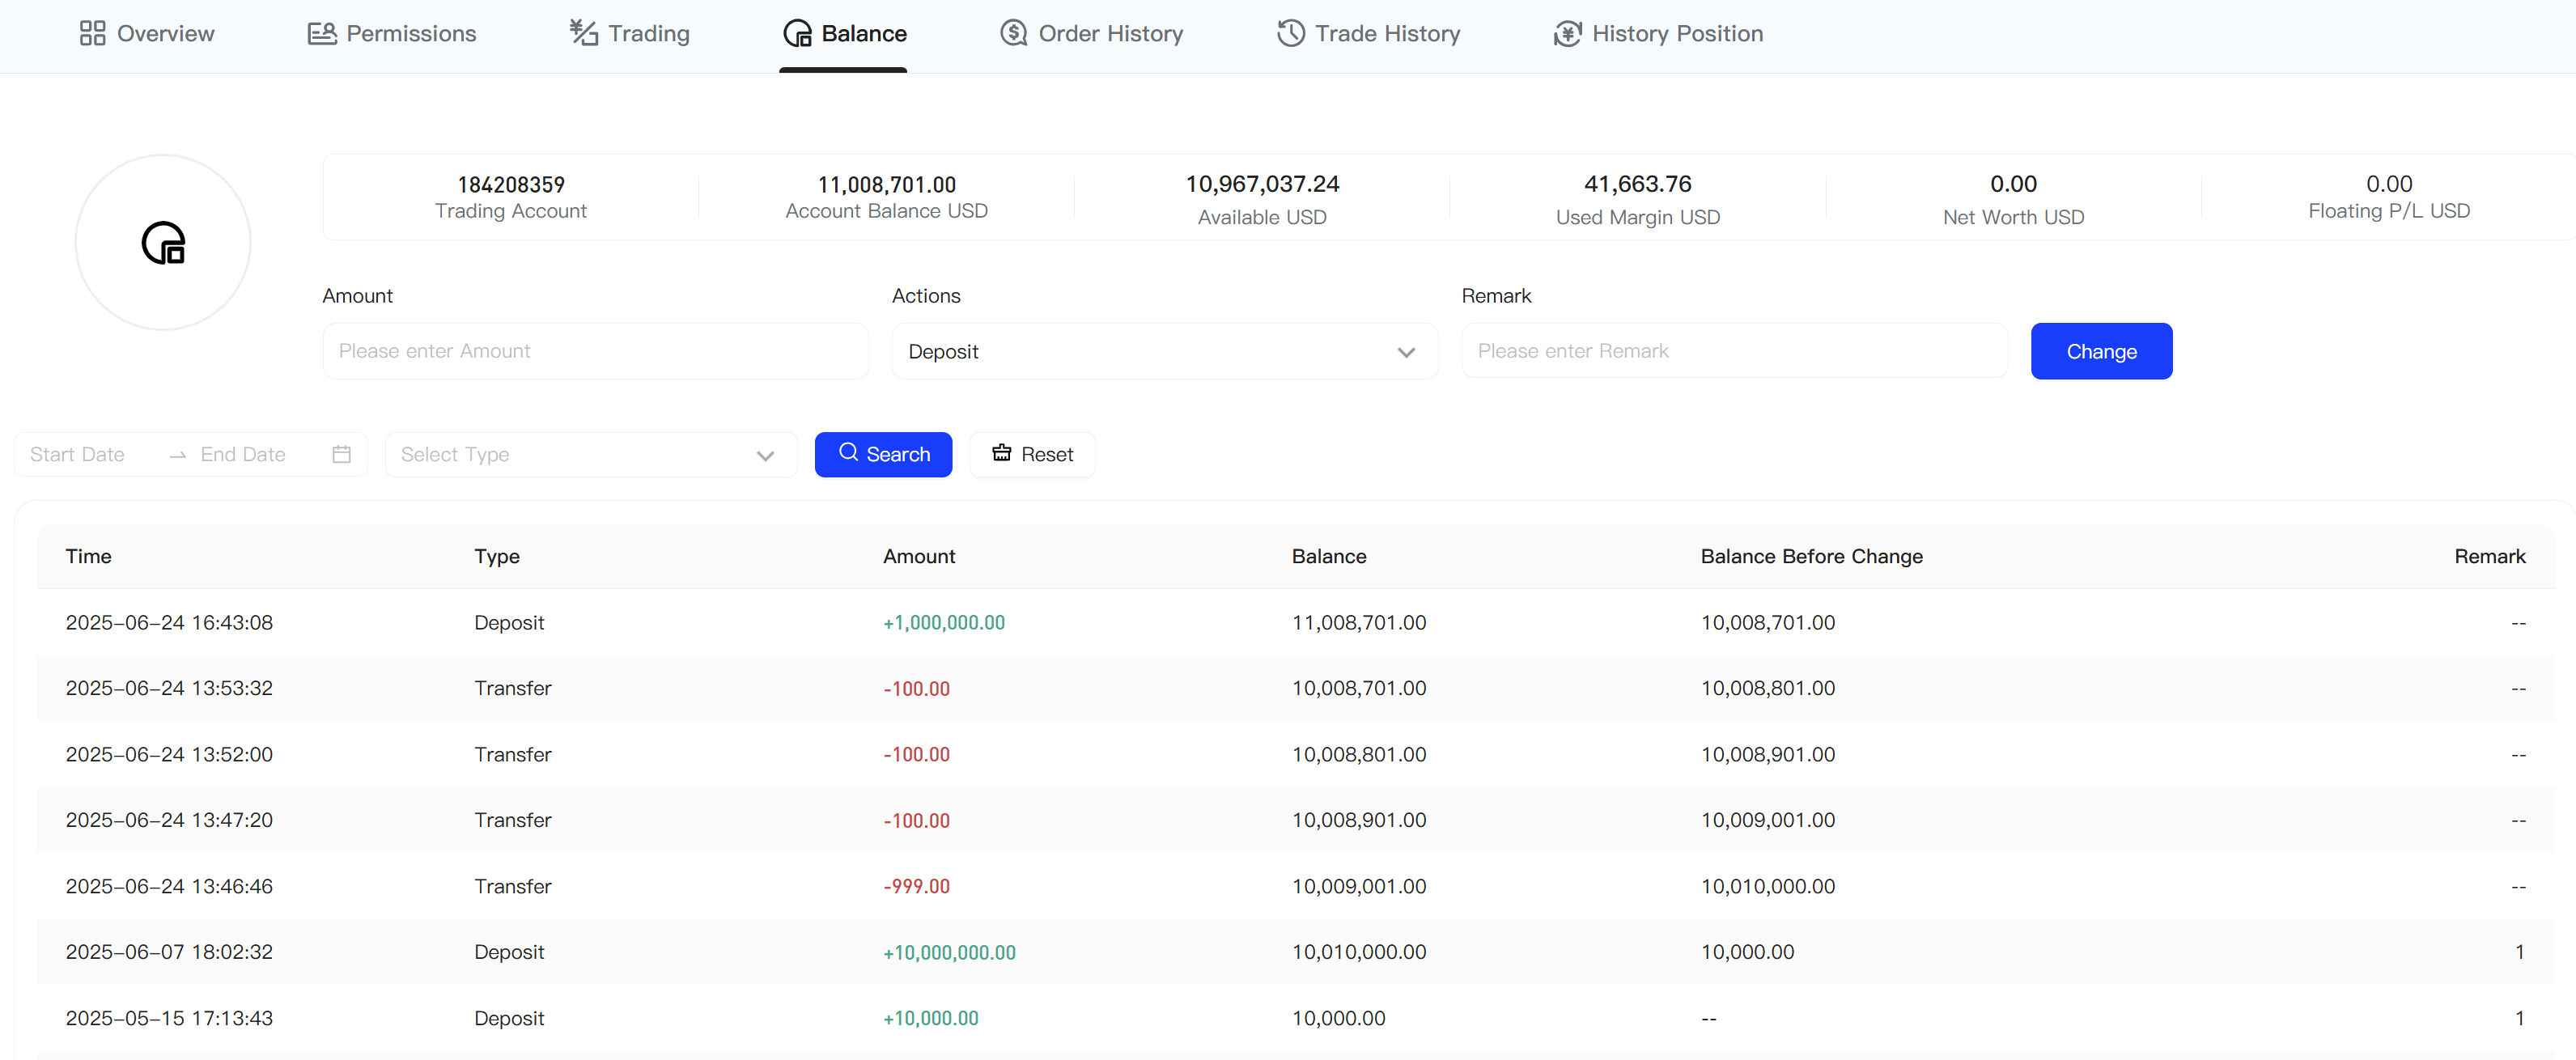This screenshot has height=1060, width=2576.
Task: Click the 2025-06-24 13:53:32 row time
Action: pyautogui.click(x=169, y=688)
